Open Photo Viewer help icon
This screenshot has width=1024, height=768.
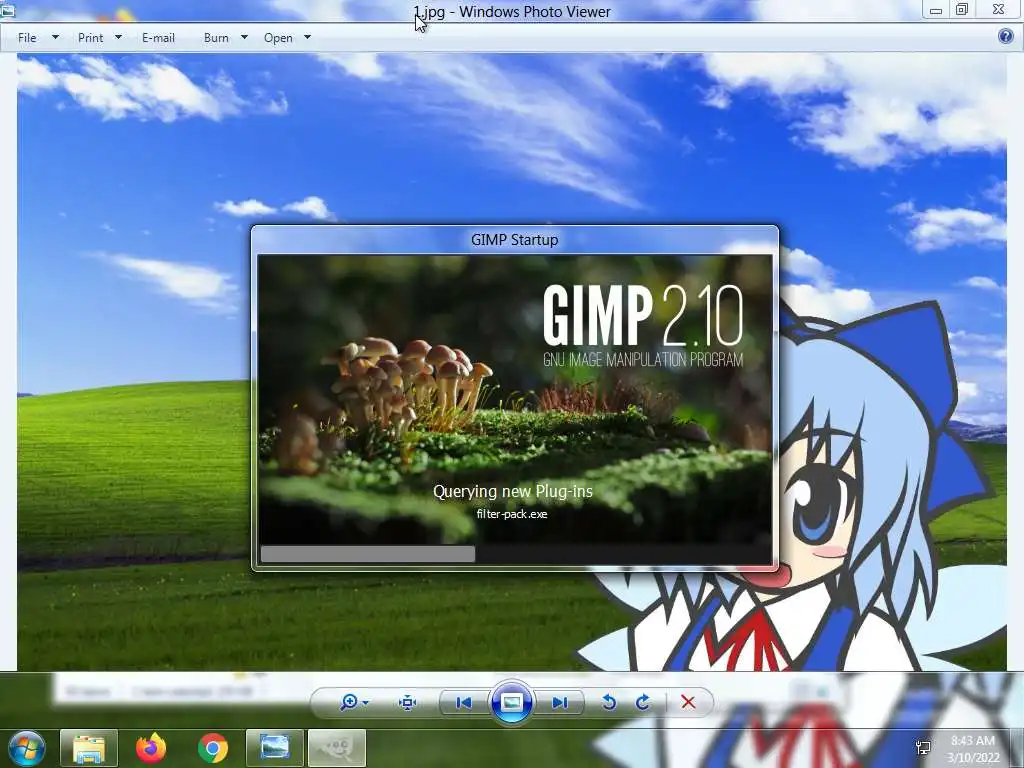click(x=1006, y=37)
